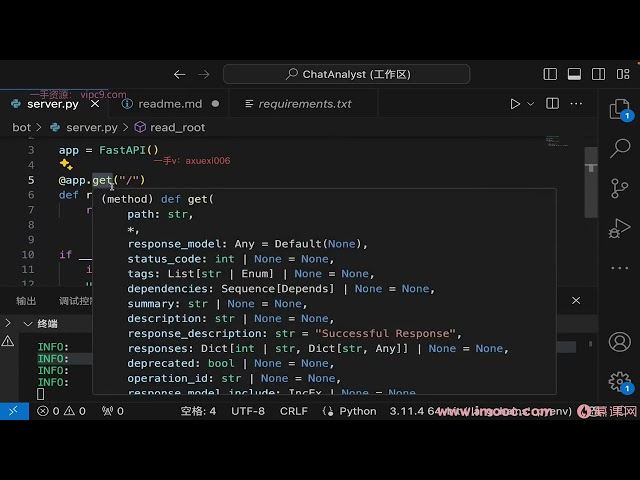Switch to the readme.md tab
640x480 pixels.
(170, 104)
